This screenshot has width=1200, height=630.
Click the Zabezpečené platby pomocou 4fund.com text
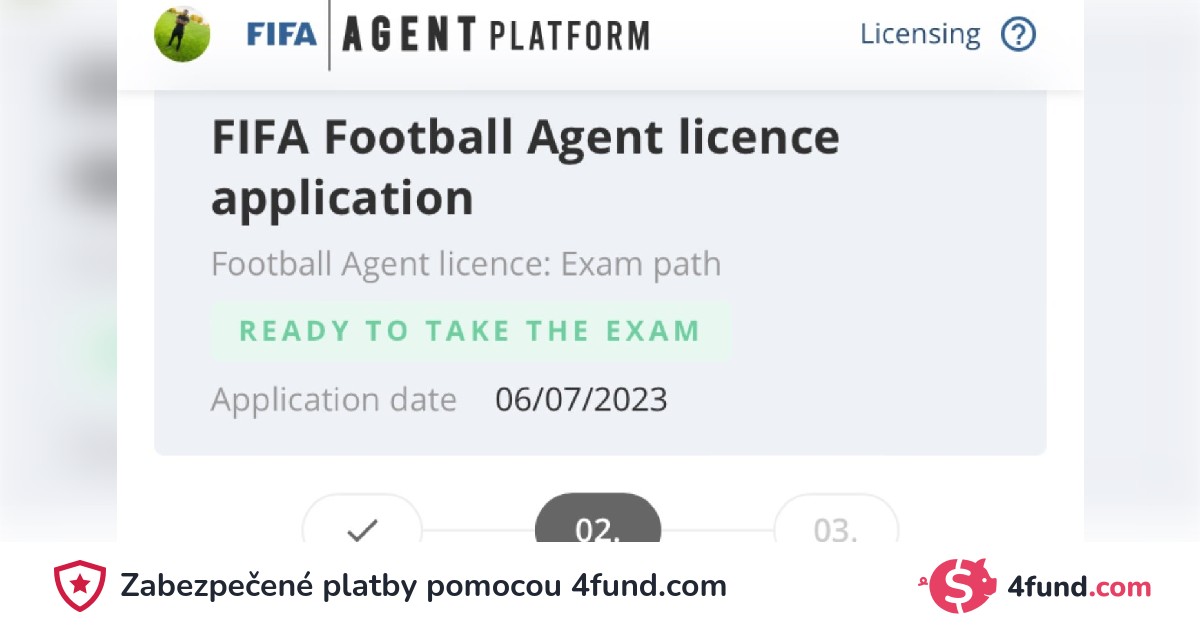423,586
